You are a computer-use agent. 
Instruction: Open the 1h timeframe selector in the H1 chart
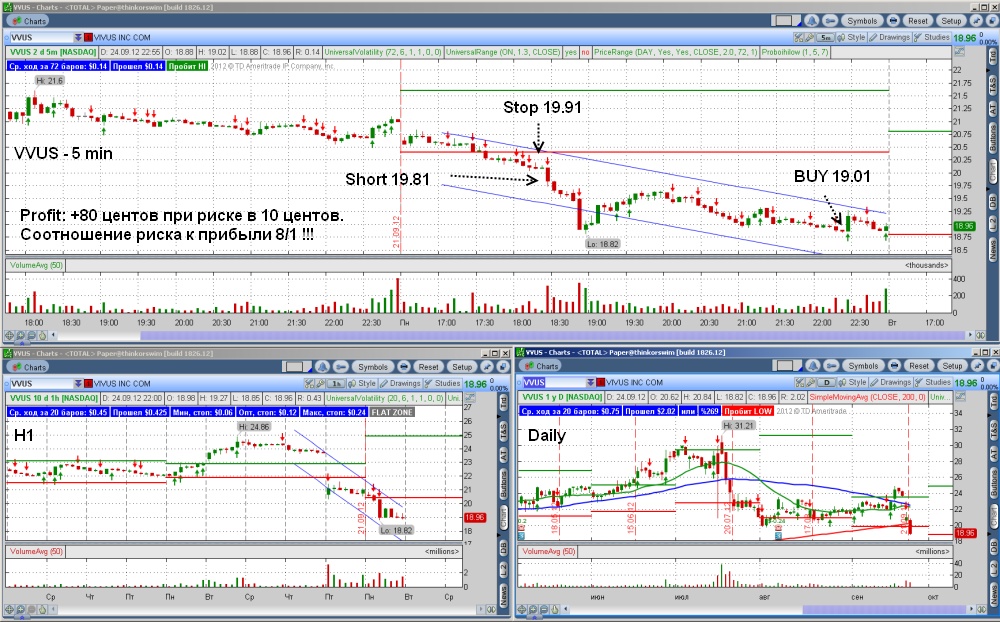(336, 383)
